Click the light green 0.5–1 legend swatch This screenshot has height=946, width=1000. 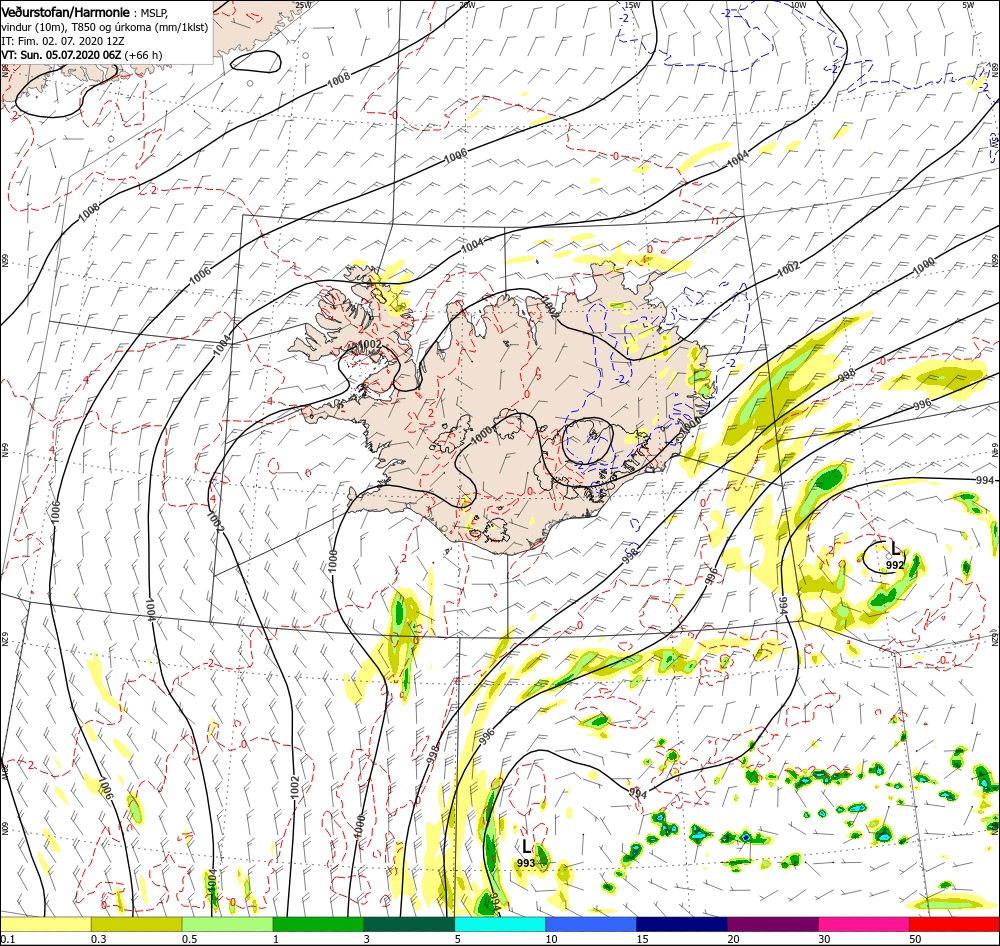(228, 924)
